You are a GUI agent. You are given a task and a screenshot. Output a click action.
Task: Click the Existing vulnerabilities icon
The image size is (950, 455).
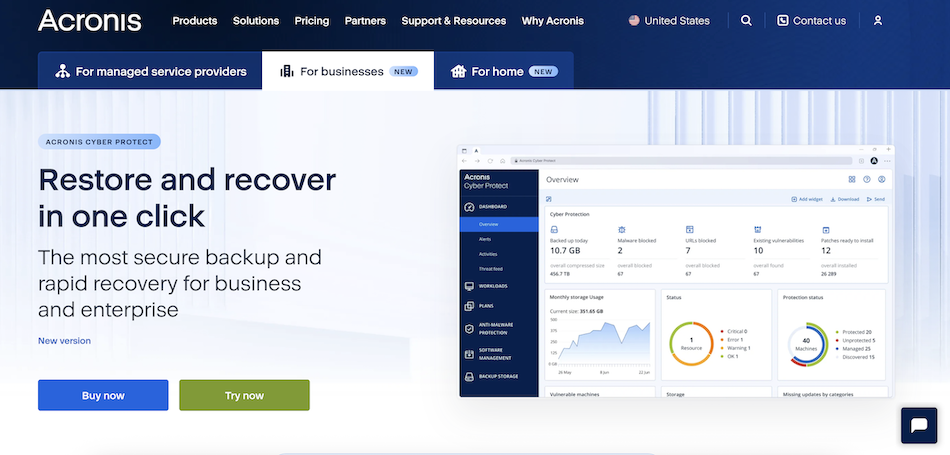757,230
